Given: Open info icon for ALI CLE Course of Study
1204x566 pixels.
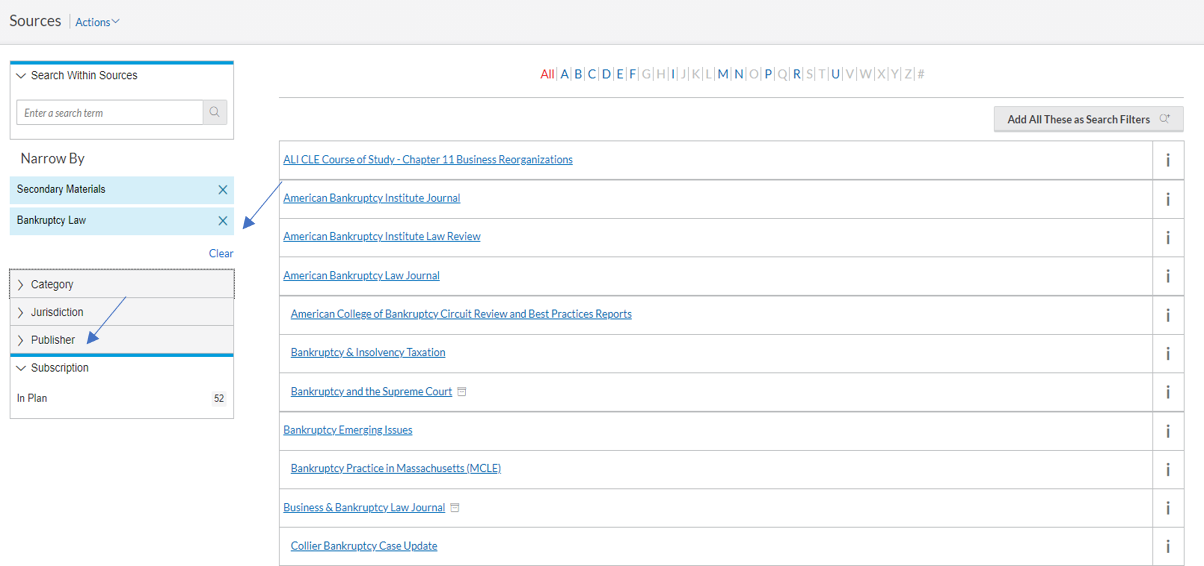Looking at the screenshot, I should pyautogui.click(x=1168, y=160).
